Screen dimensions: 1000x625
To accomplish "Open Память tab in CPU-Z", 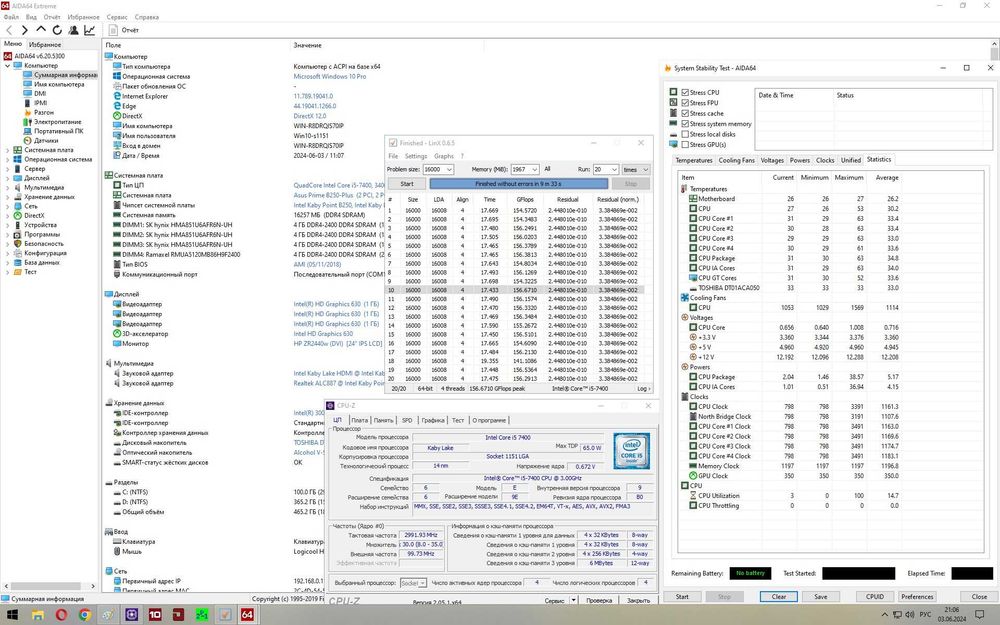I will coord(383,420).
